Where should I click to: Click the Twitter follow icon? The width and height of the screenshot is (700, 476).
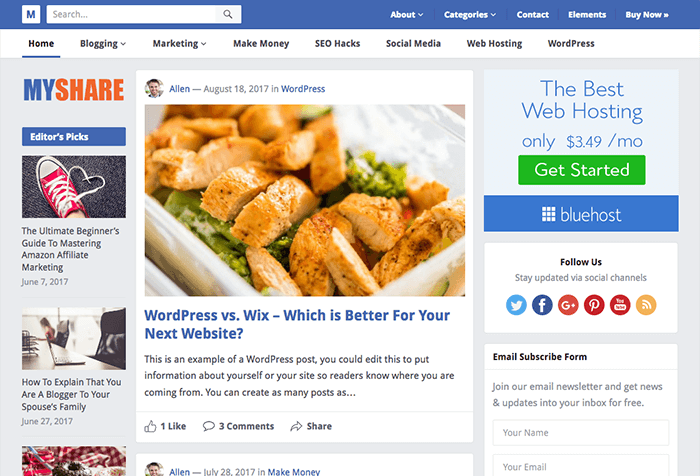[x=516, y=305]
